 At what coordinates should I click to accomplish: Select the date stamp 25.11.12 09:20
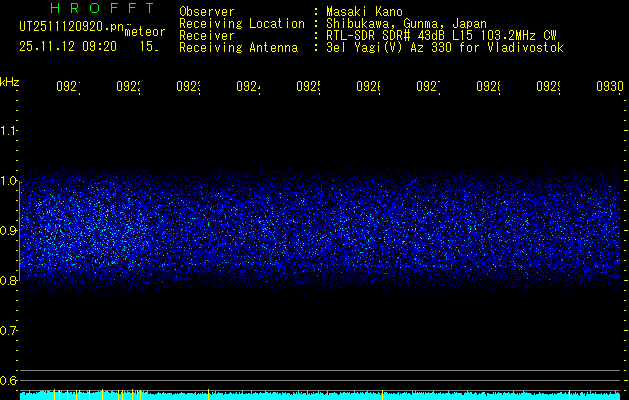tap(68, 47)
